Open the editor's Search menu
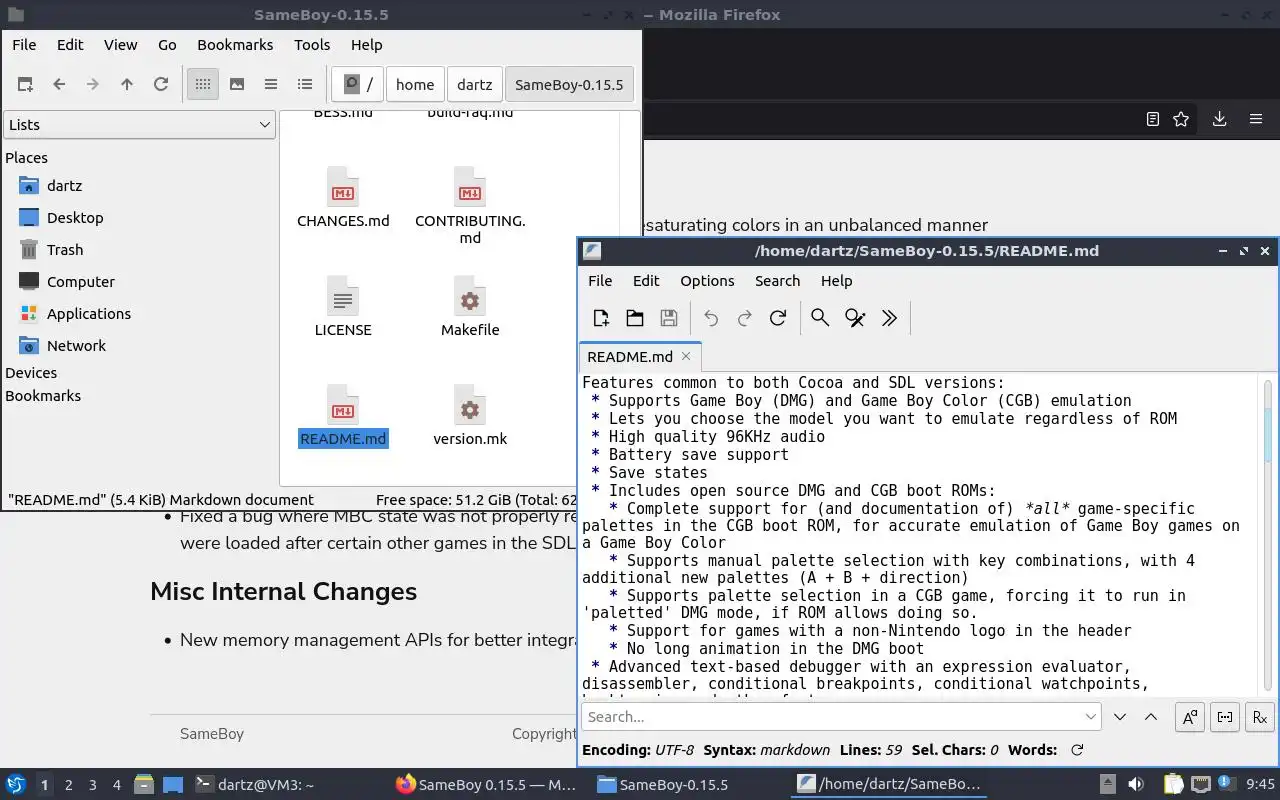Viewport: 1280px width, 800px height. point(777,281)
